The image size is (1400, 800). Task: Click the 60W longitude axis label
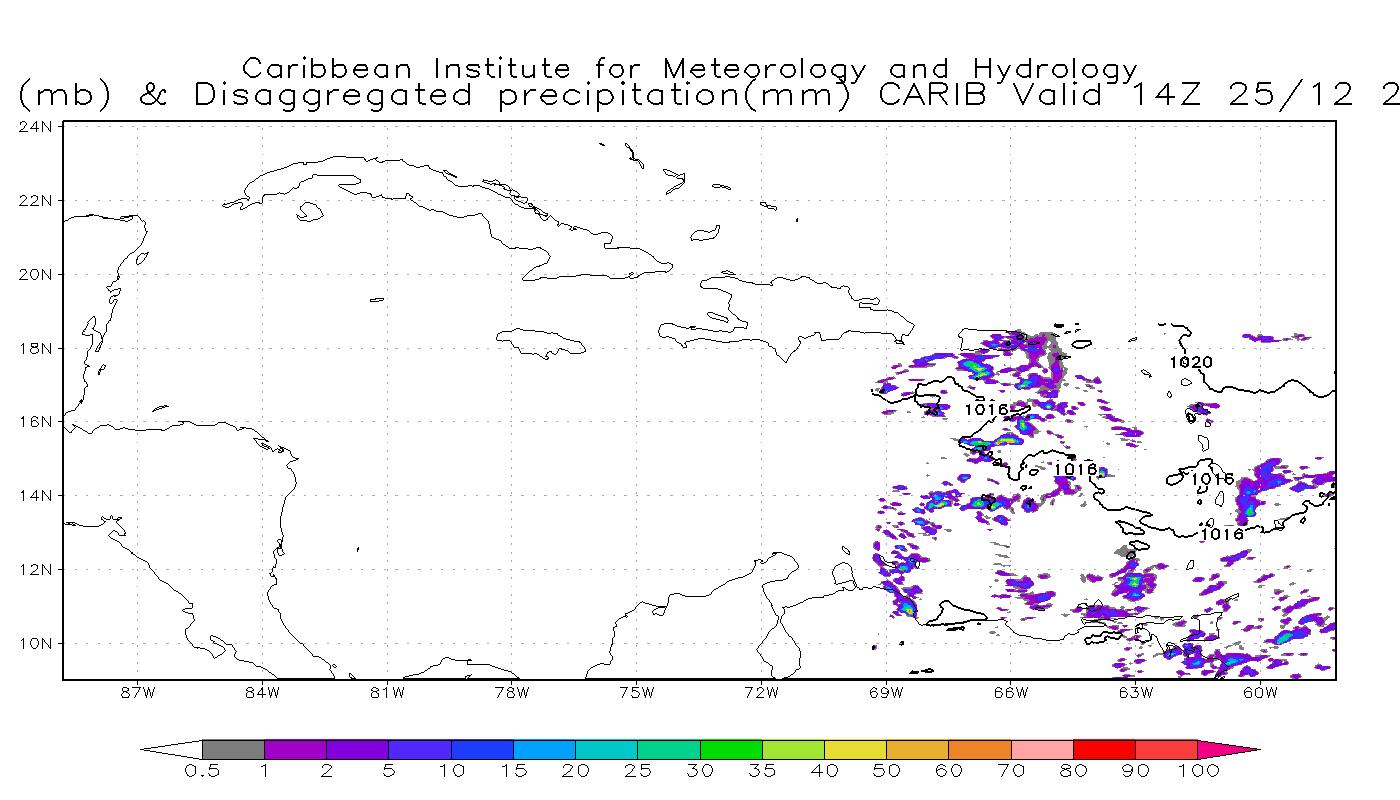(1260, 692)
